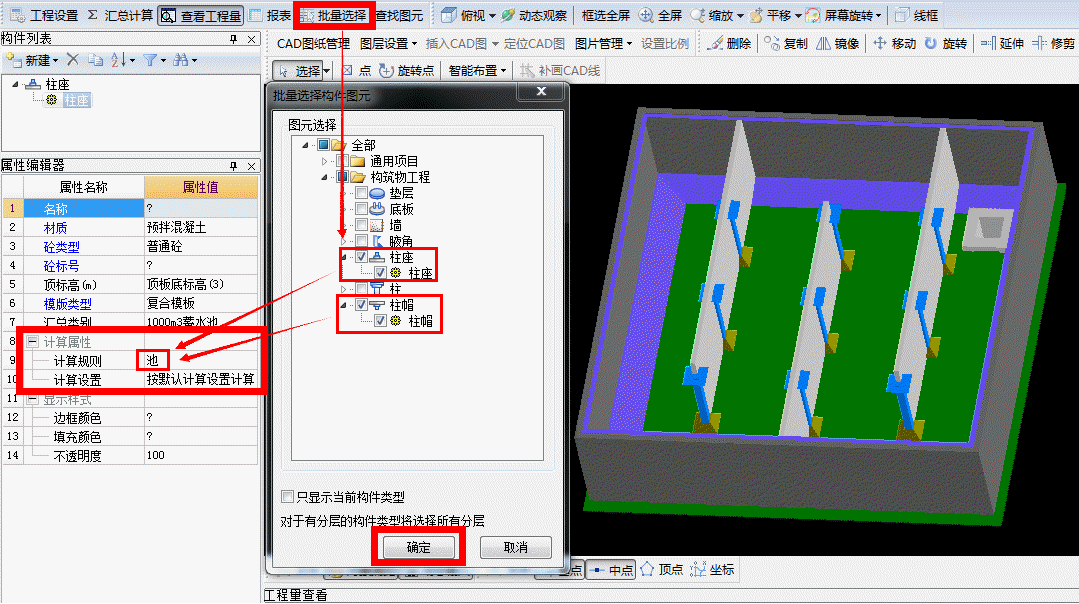Enable 只显示当前构件类型 checkbox
The image size is (1079, 604).
point(288,497)
